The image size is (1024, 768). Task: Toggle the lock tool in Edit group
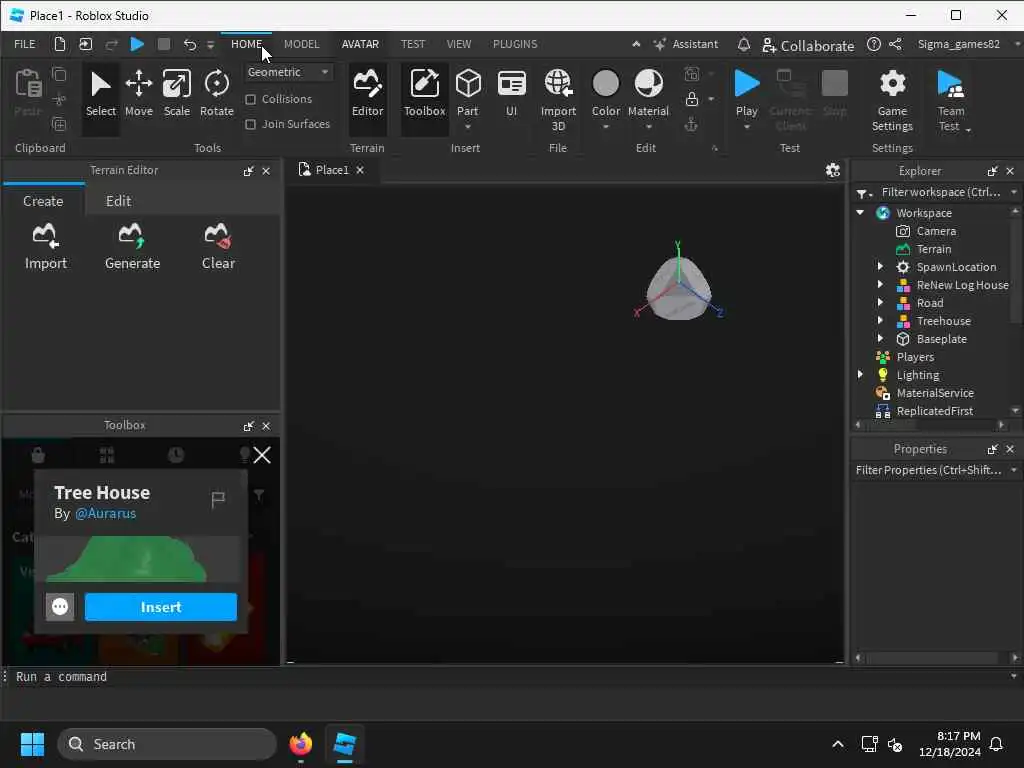692,99
